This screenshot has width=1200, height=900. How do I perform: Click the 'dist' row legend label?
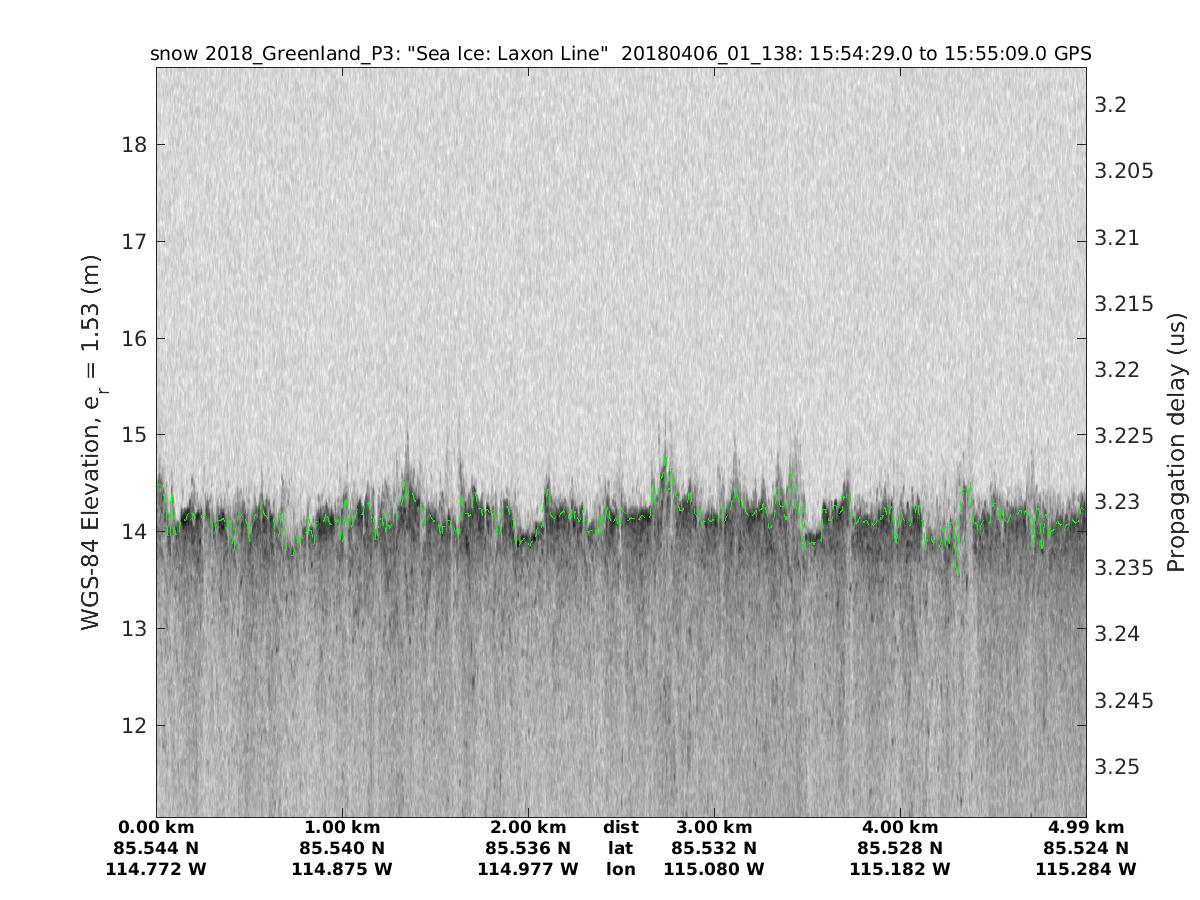point(620,828)
